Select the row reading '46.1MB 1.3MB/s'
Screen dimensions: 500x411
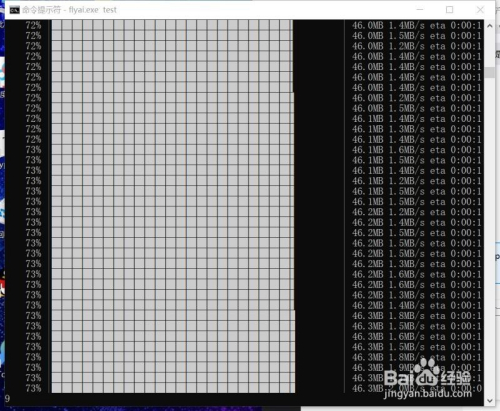tap(253, 129)
